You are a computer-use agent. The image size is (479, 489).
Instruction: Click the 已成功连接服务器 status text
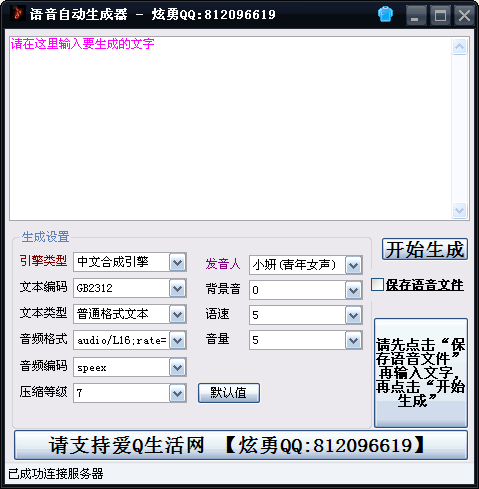point(56,474)
